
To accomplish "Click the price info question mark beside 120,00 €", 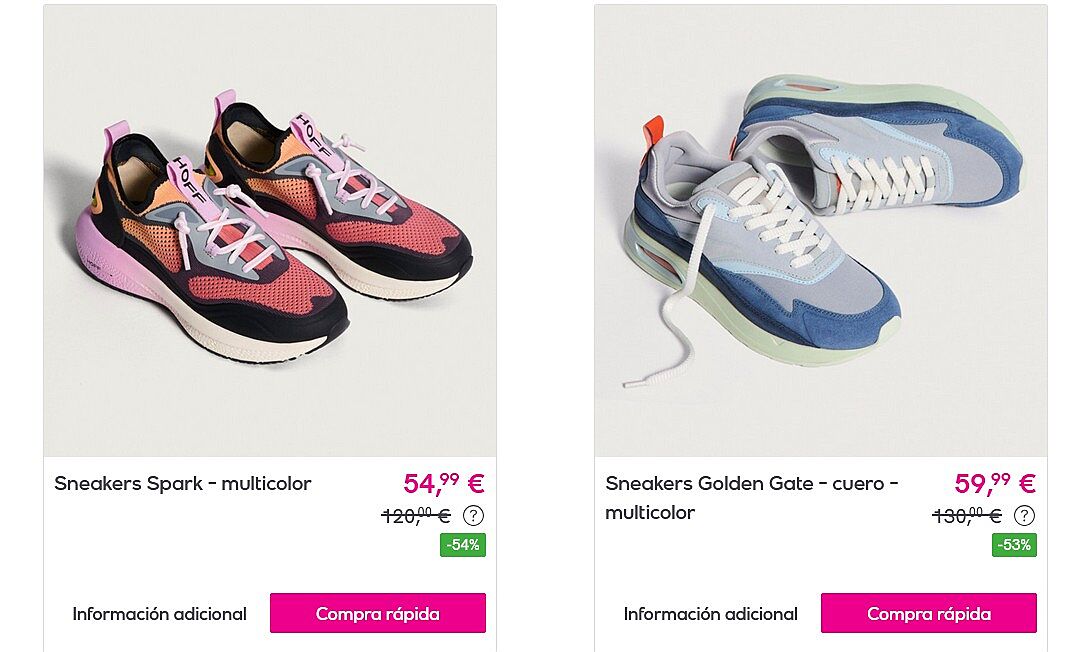I will point(474,516).
